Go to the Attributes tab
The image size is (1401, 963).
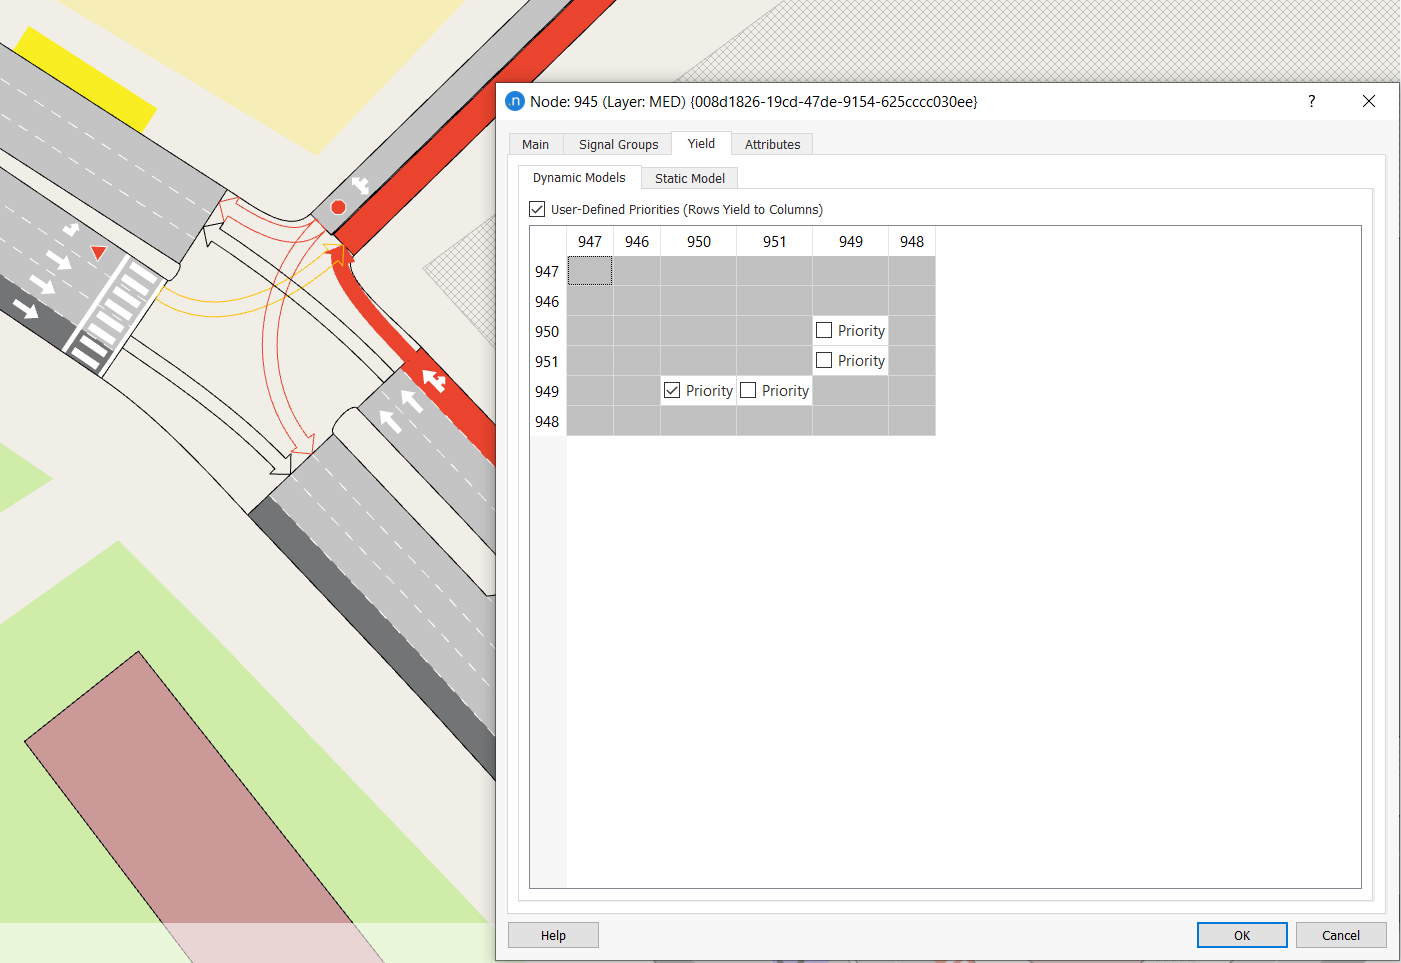click(772, 145)
